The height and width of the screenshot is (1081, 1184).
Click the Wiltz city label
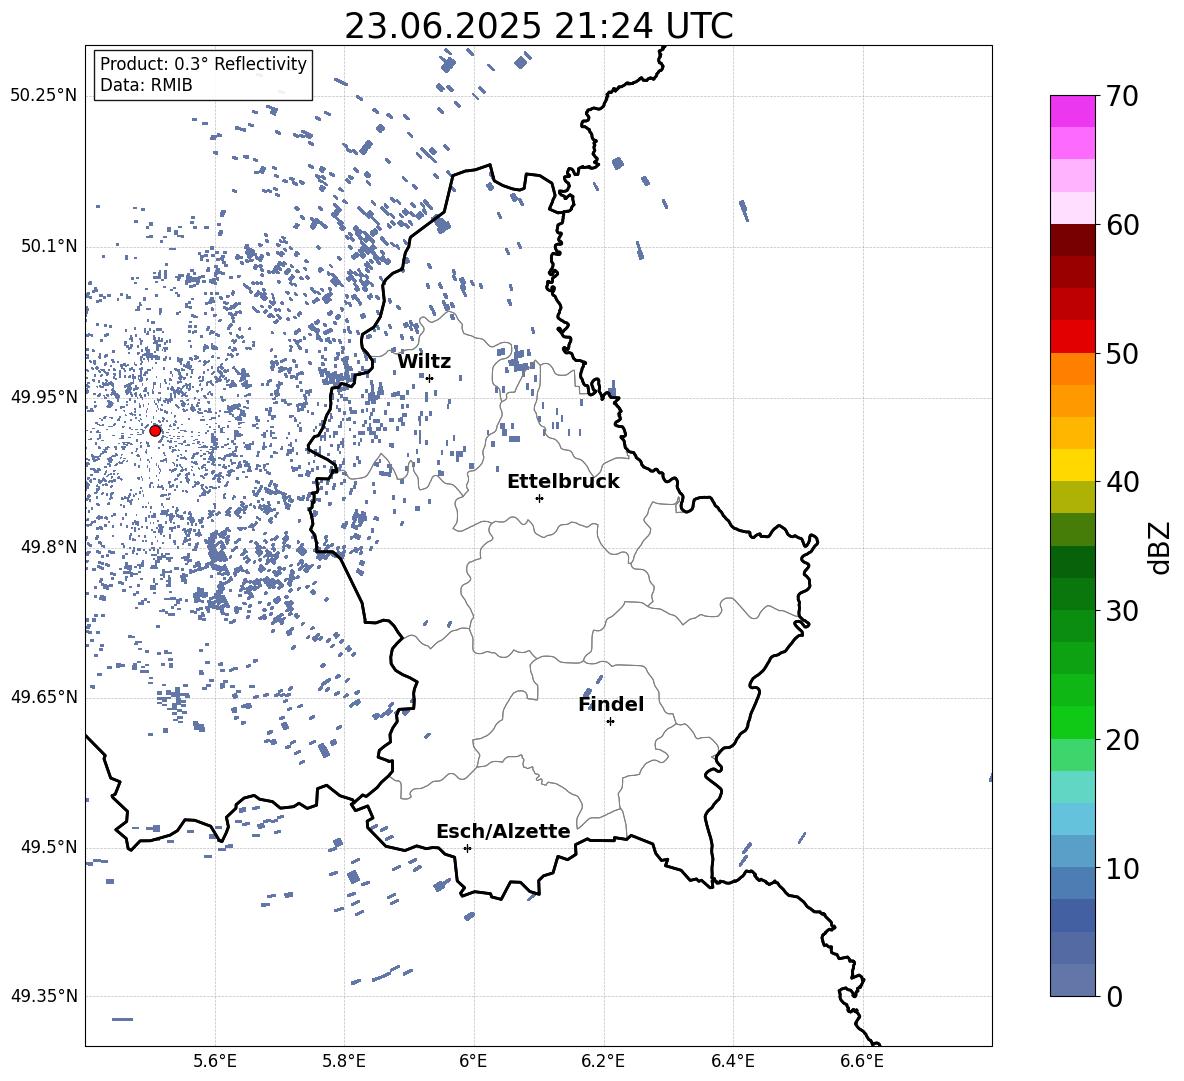(424, 362)
